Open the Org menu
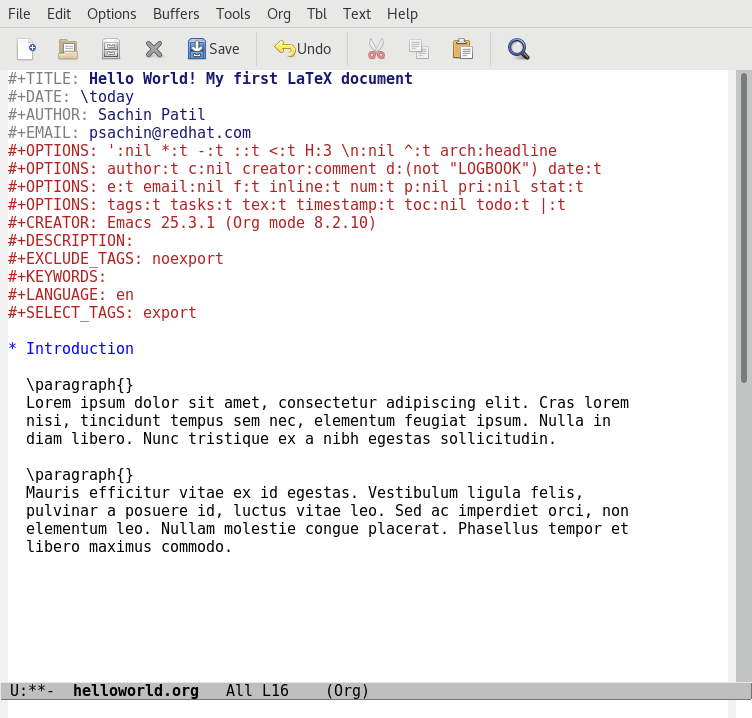This screenshot has height=718, width=752. [279, 14]
